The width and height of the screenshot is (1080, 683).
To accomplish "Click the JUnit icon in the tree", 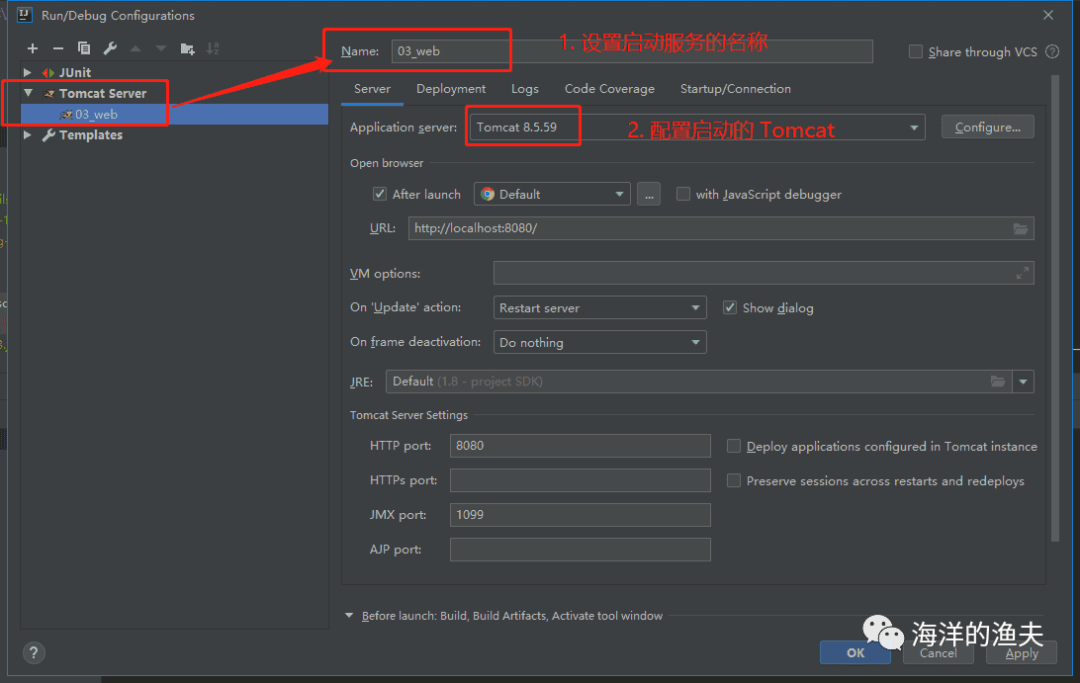I will coord(48,72).
